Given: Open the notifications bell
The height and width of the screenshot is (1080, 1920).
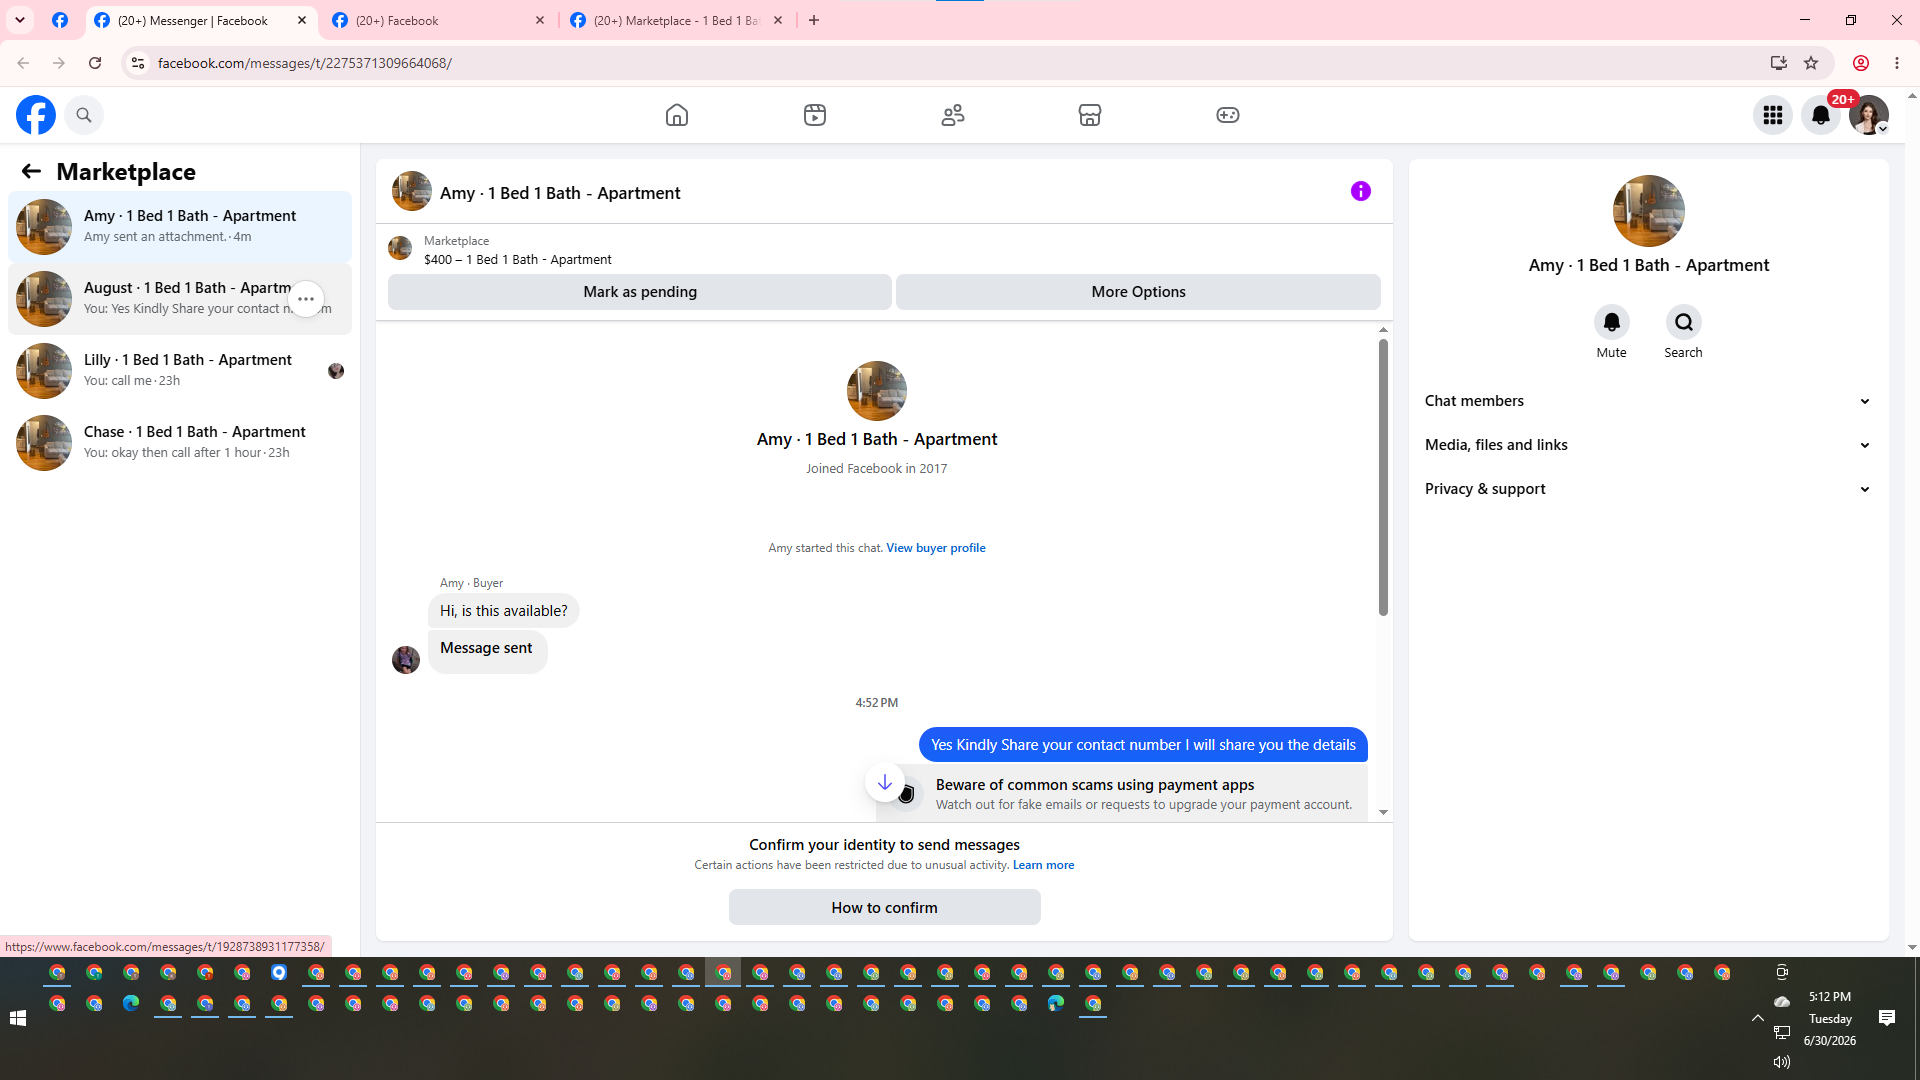Looking at the screenshot, I should 1821,115.
